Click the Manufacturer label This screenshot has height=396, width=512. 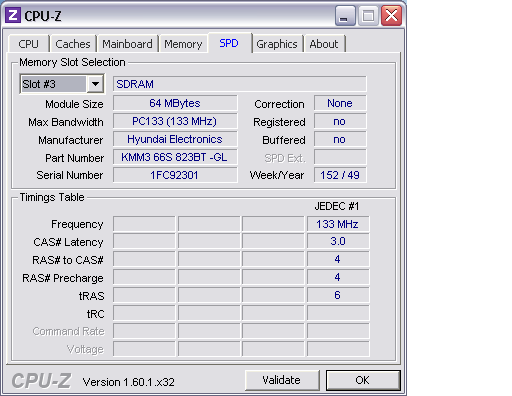[x=71, y=140]
